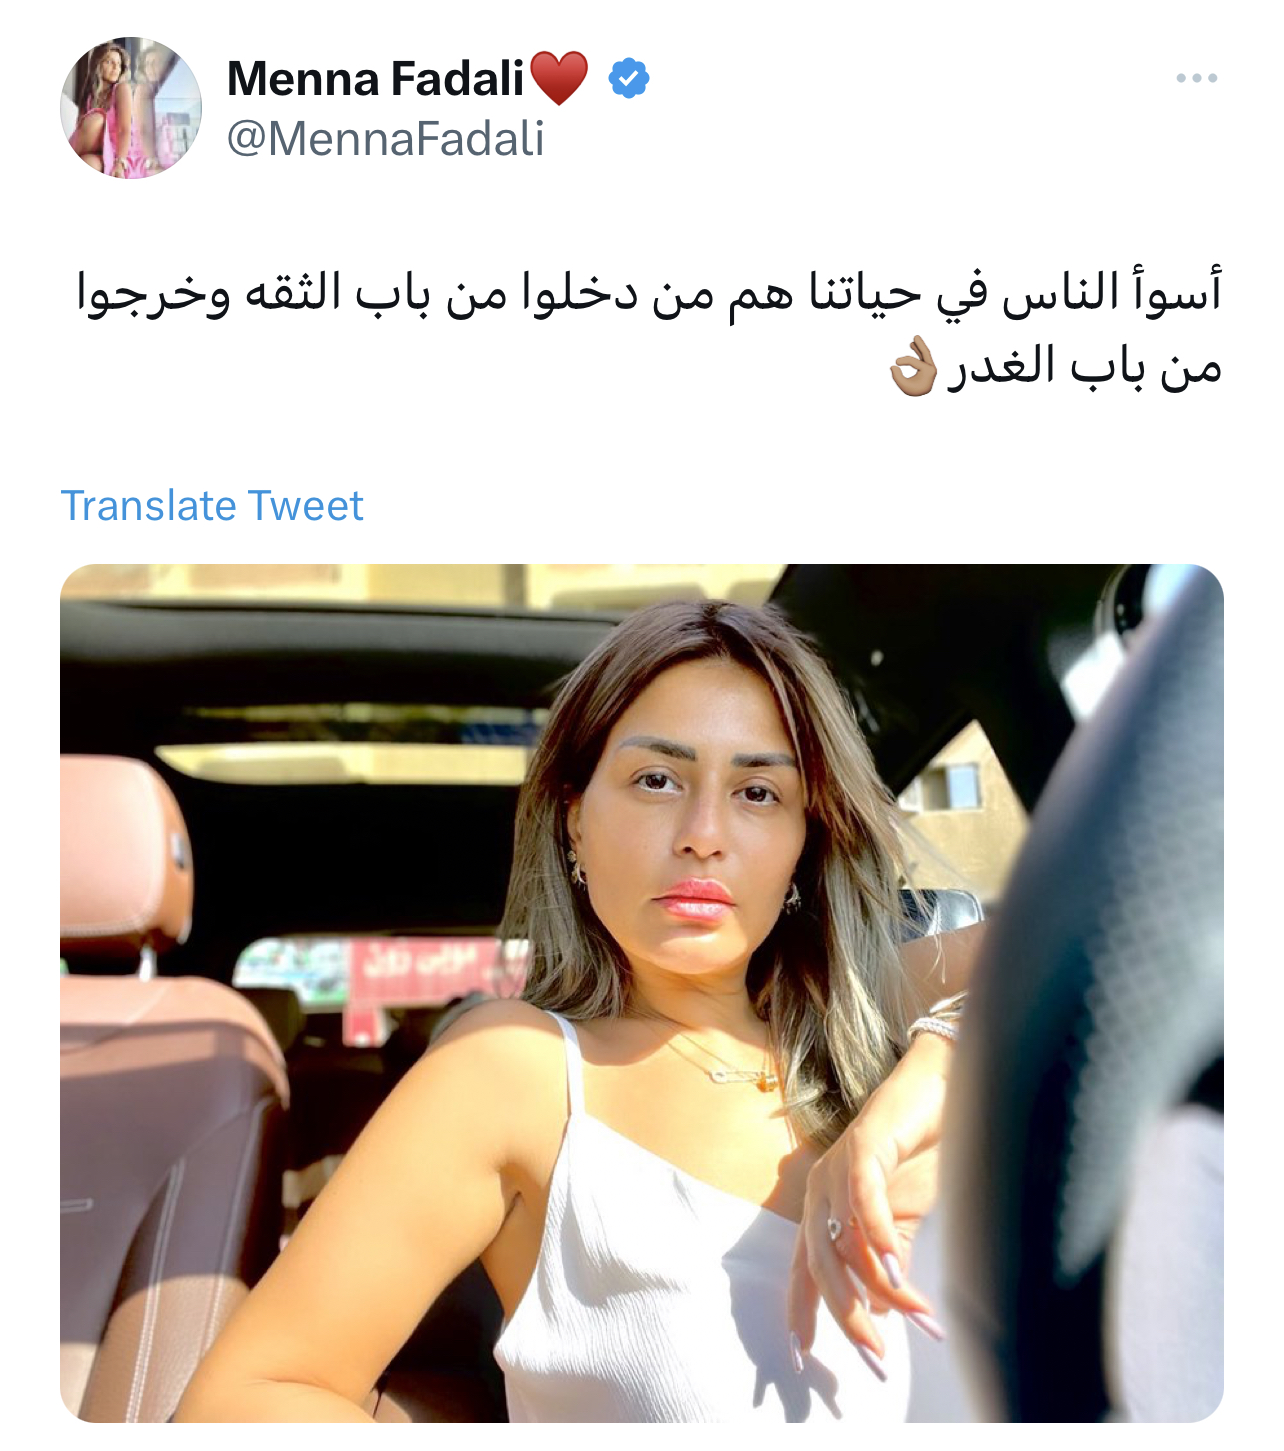Click the OK hand emoji in tweet
1284x1451 pixels.
(914, 367)
